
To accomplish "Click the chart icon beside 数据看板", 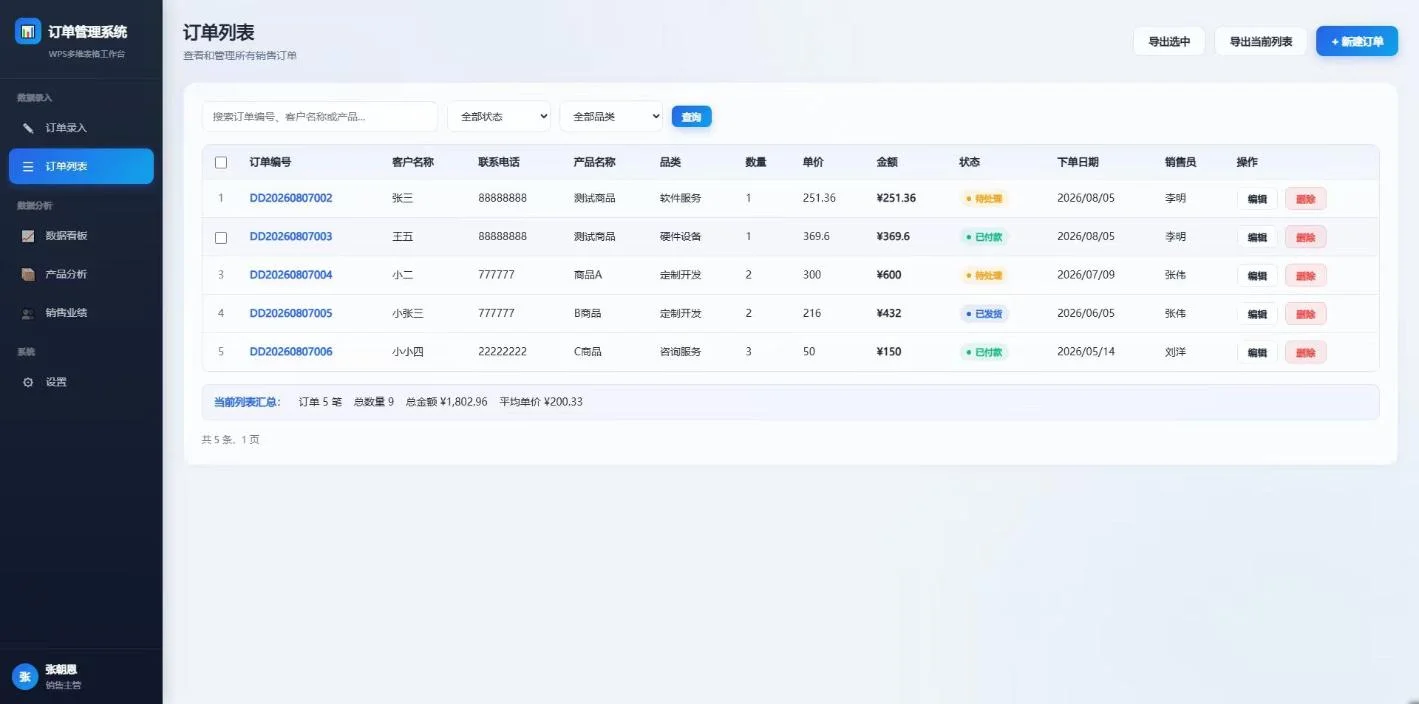I will (28, 236).
